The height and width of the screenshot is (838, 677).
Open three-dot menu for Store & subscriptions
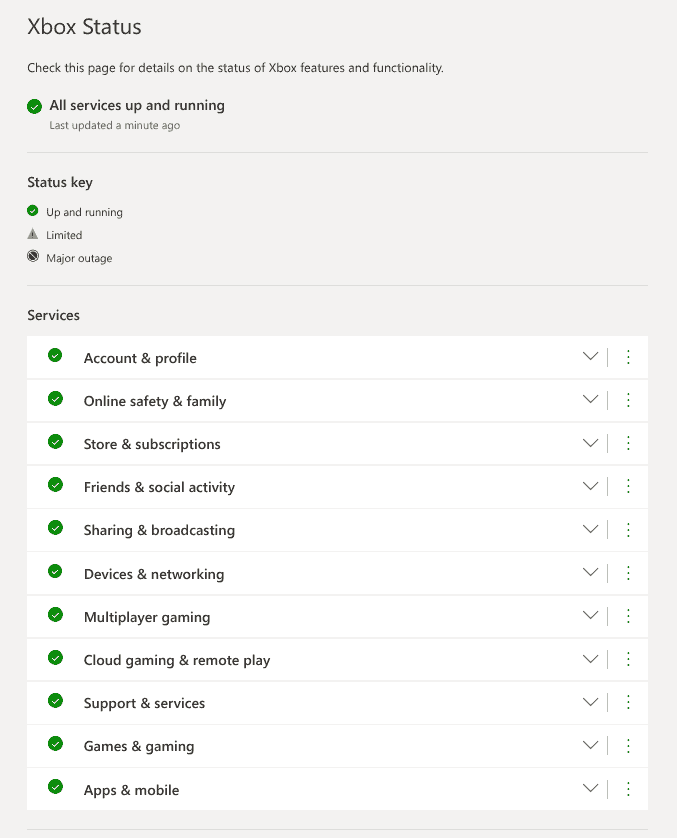(628, 443)
